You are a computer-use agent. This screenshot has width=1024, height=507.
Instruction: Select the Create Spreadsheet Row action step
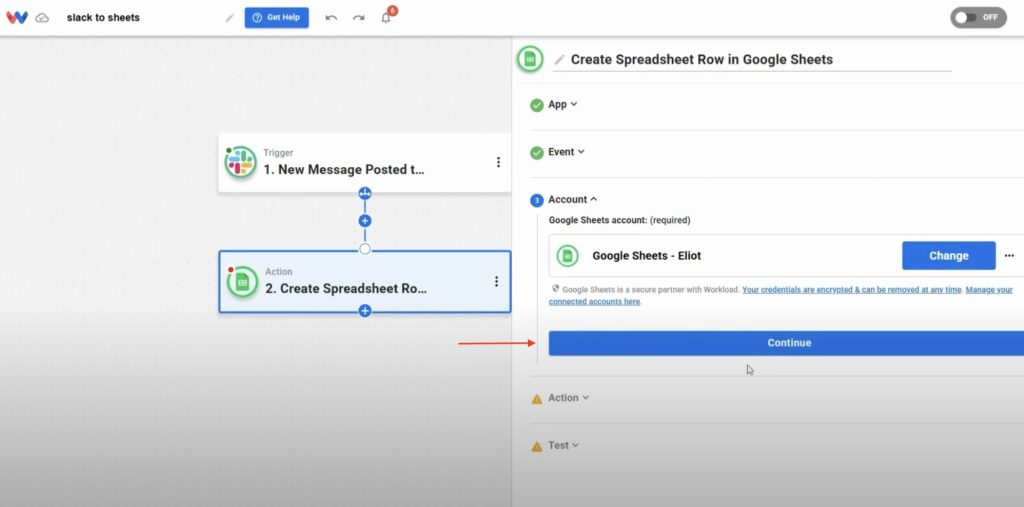coord(364,282)
